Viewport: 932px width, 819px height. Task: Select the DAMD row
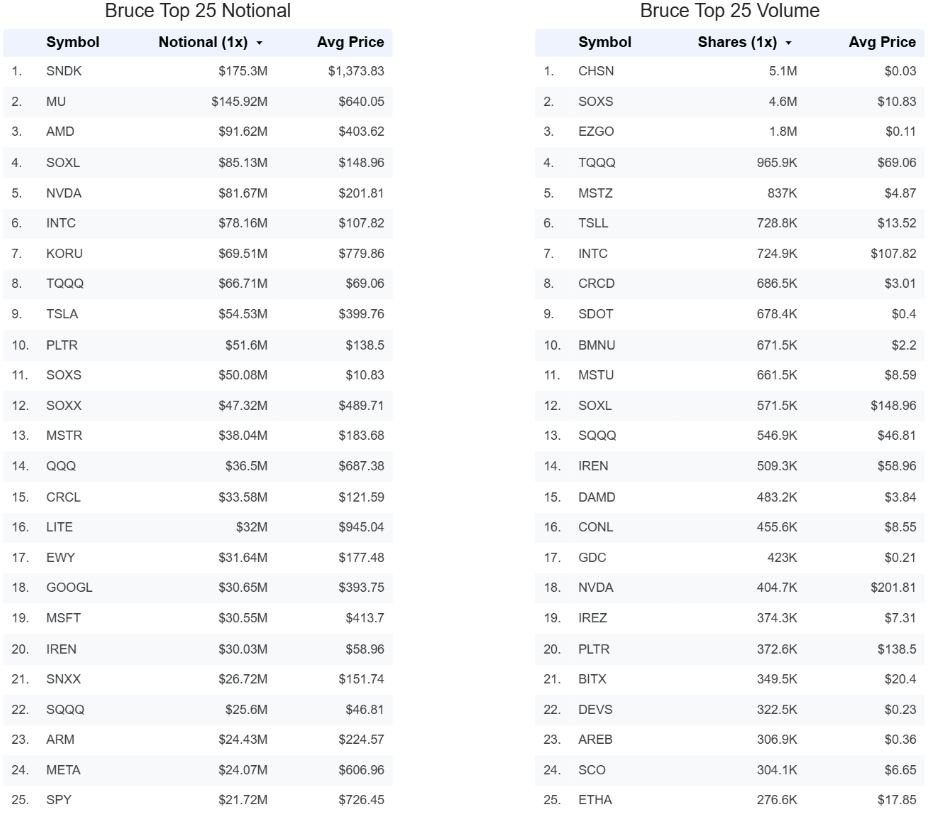(730, 497)
